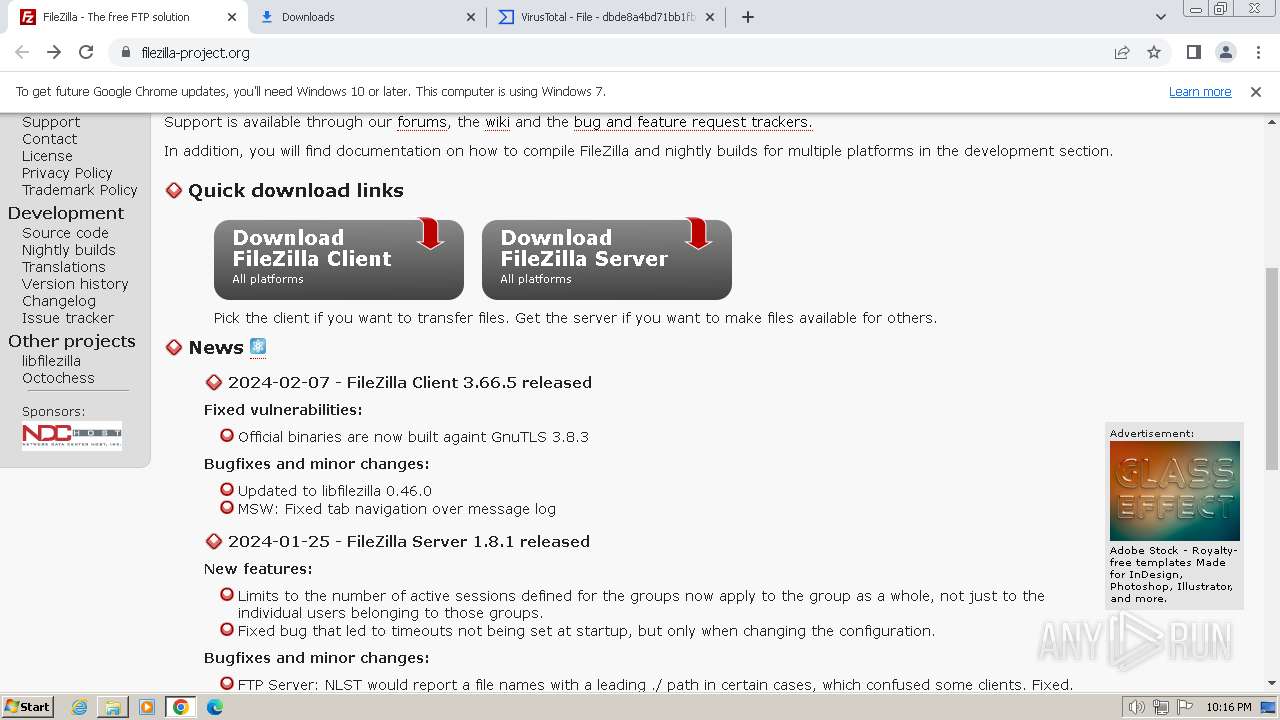Viewport: 1280px width, 720px height.
Task: Switch to the Downloads tab
Action: [367, 17]
